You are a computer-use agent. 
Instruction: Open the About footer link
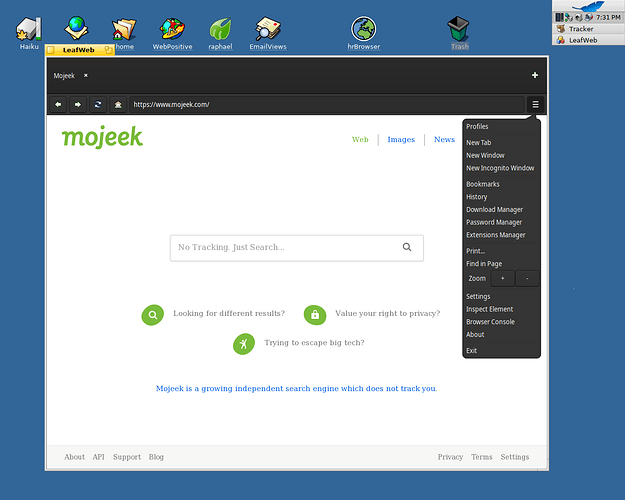click(x=75, y=457)
